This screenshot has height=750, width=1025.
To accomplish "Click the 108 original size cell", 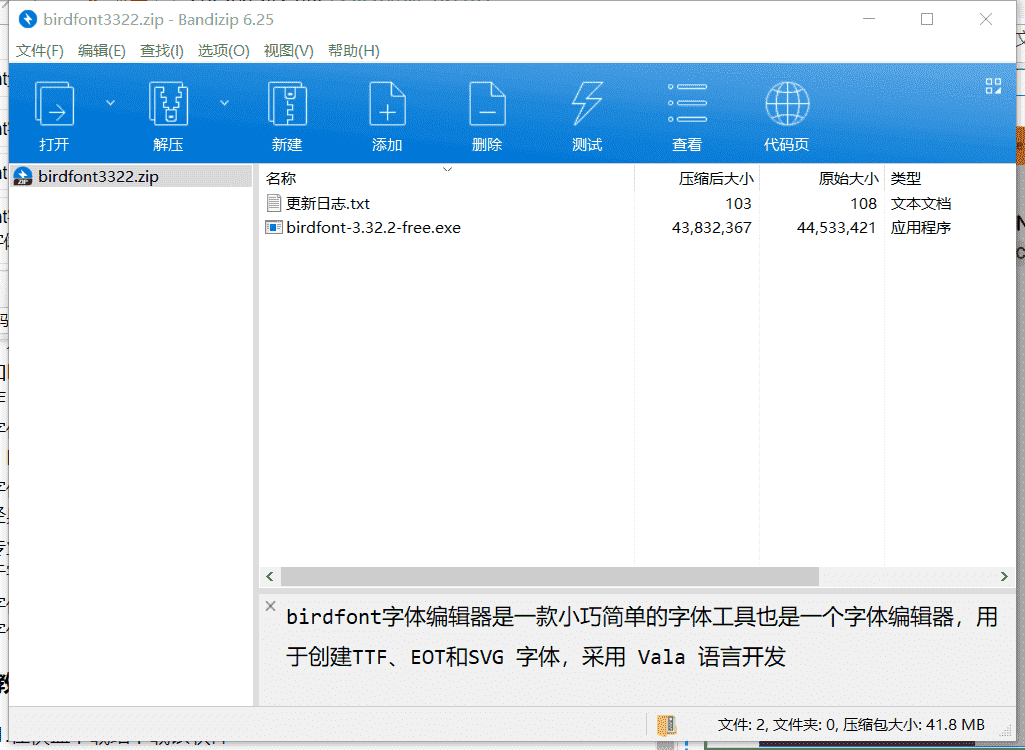I will point(863,203).
